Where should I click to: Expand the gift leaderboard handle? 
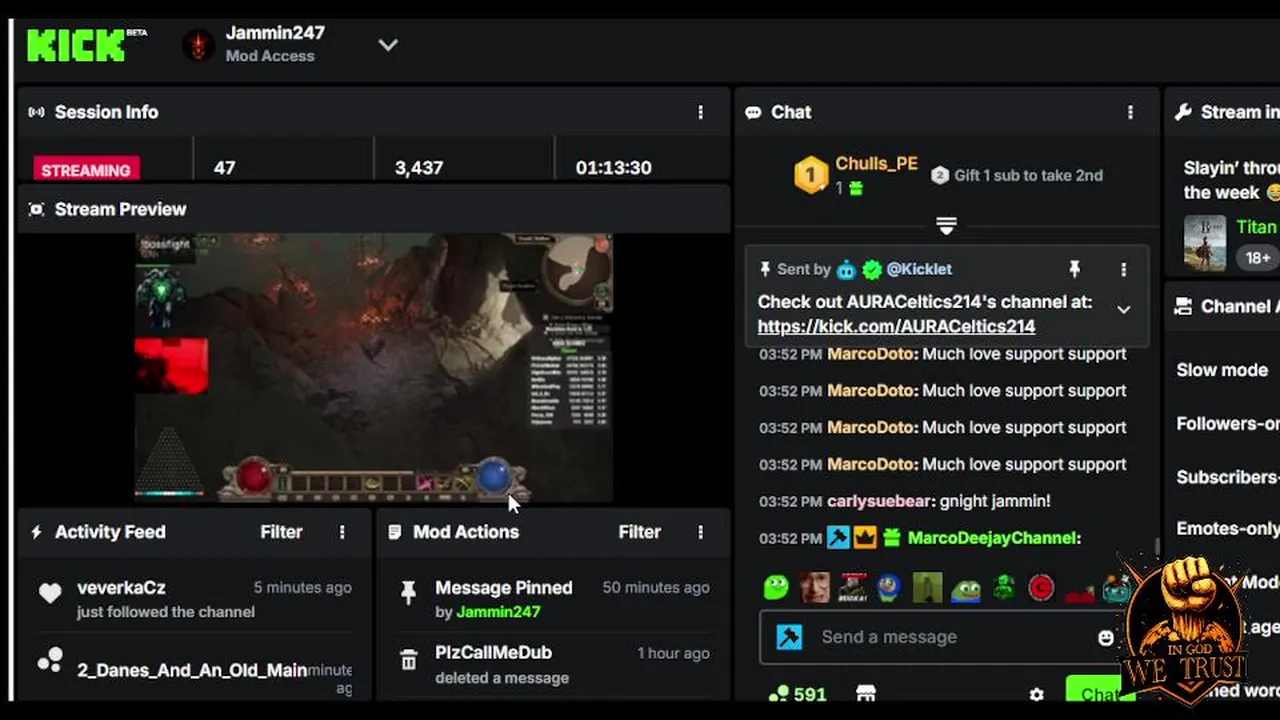(x=946, y=225)
